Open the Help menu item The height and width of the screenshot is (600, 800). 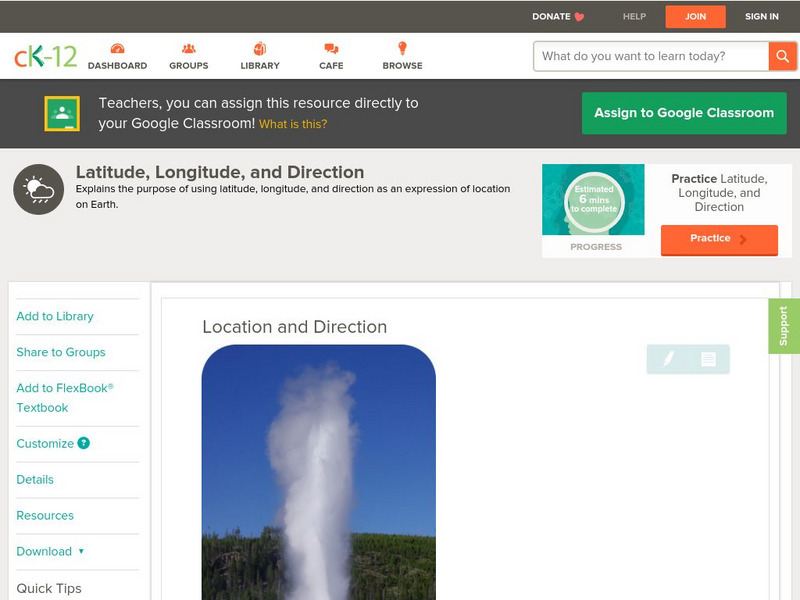634,17
